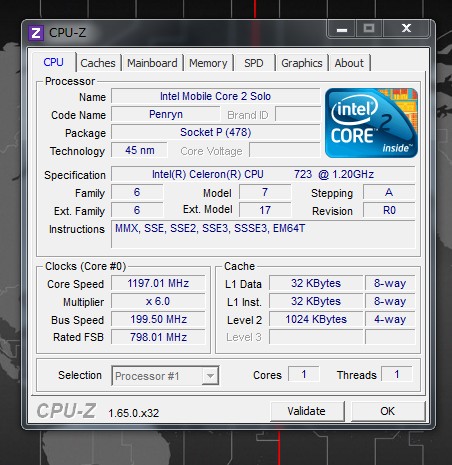The height and width of the screenshot is (465, 452).
Task: Click the empty Core Voltage field
Action: click(285, 150)
